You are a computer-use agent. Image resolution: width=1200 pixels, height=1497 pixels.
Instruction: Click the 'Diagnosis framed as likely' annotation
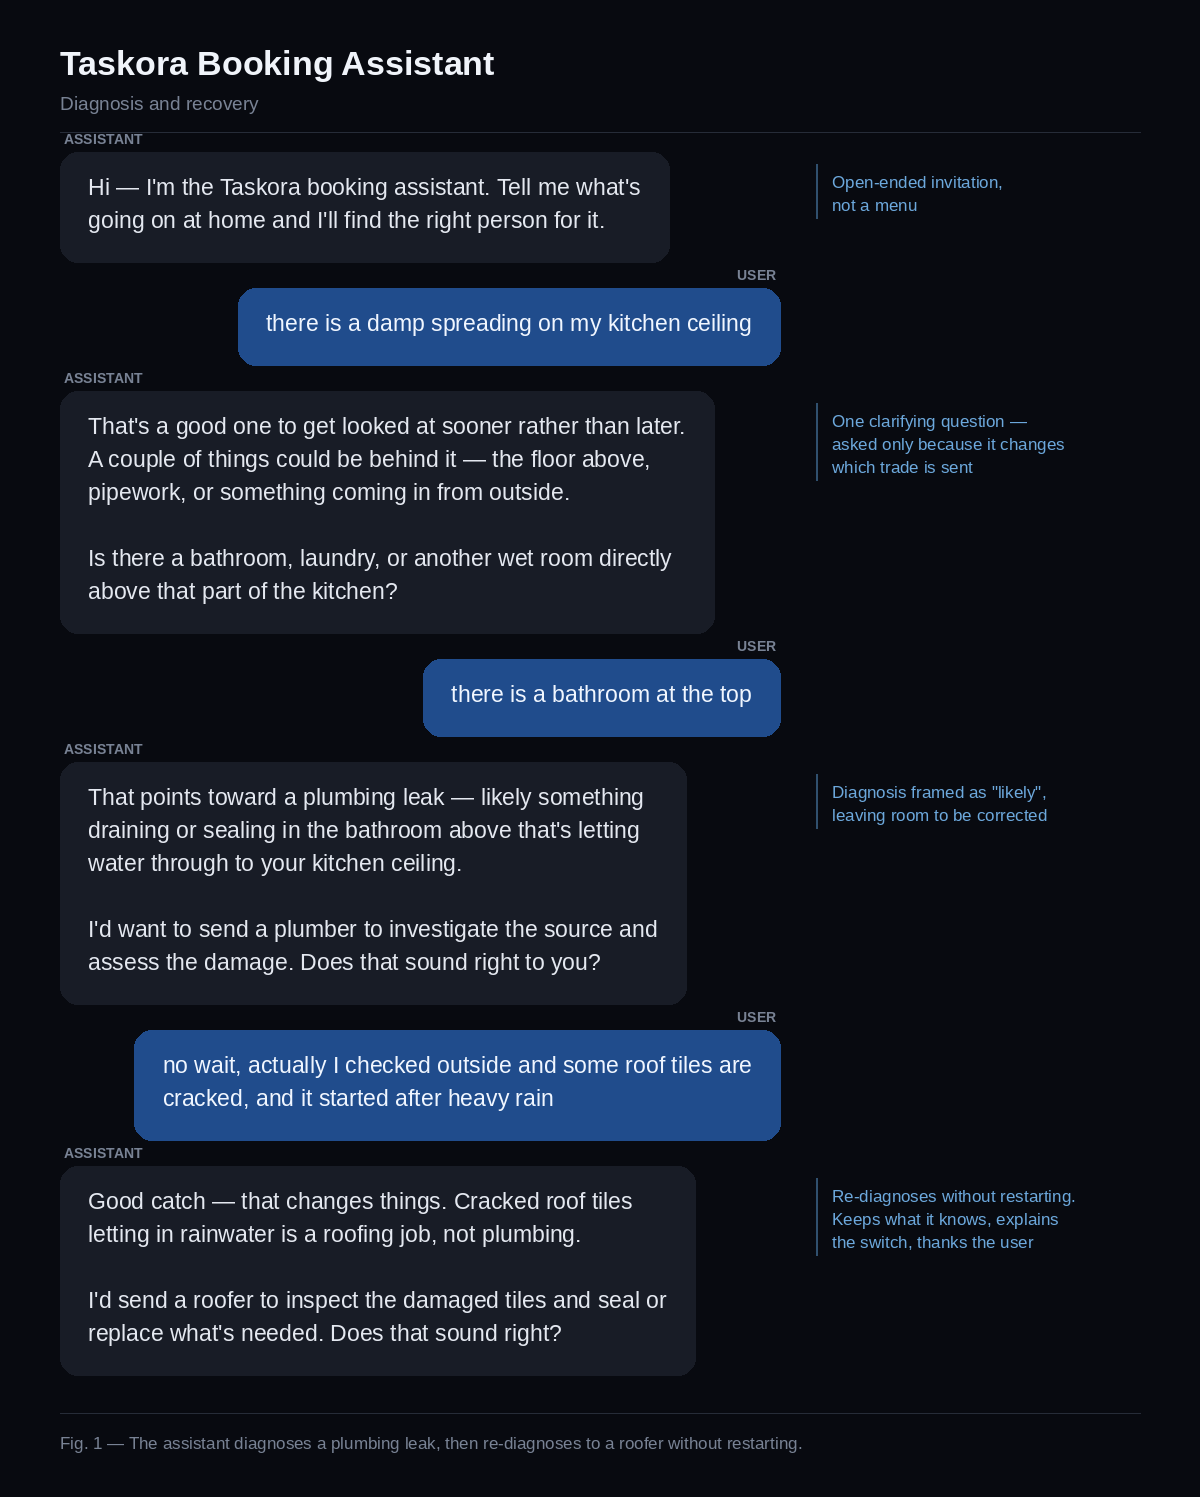pos(939,804)
